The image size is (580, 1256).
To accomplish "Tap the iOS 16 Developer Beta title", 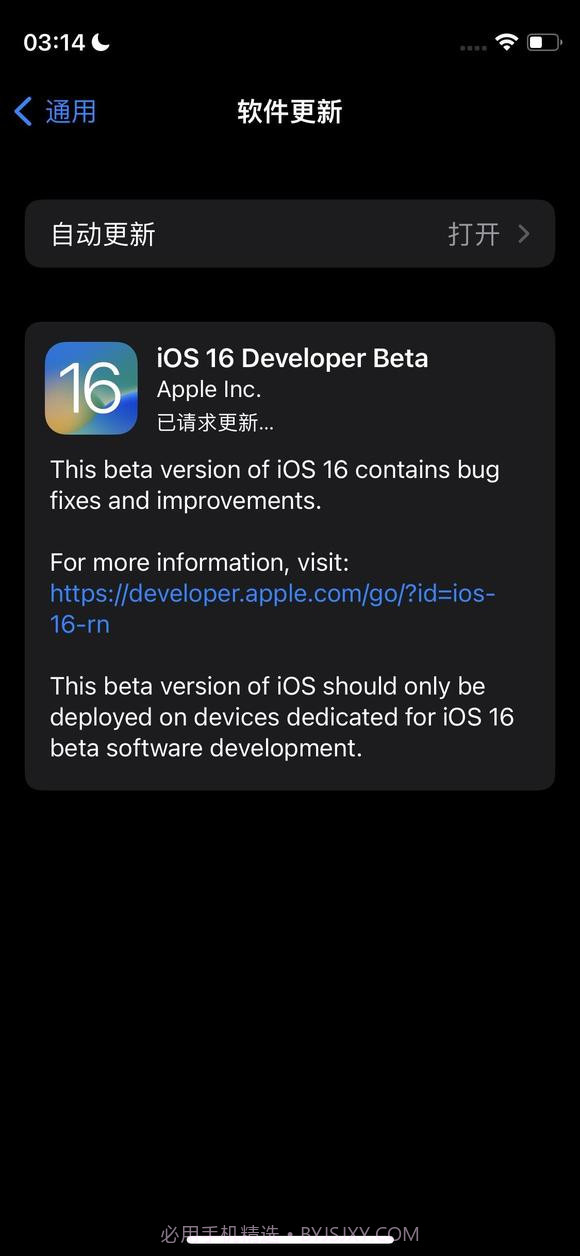I will click(x=292, y=357).
